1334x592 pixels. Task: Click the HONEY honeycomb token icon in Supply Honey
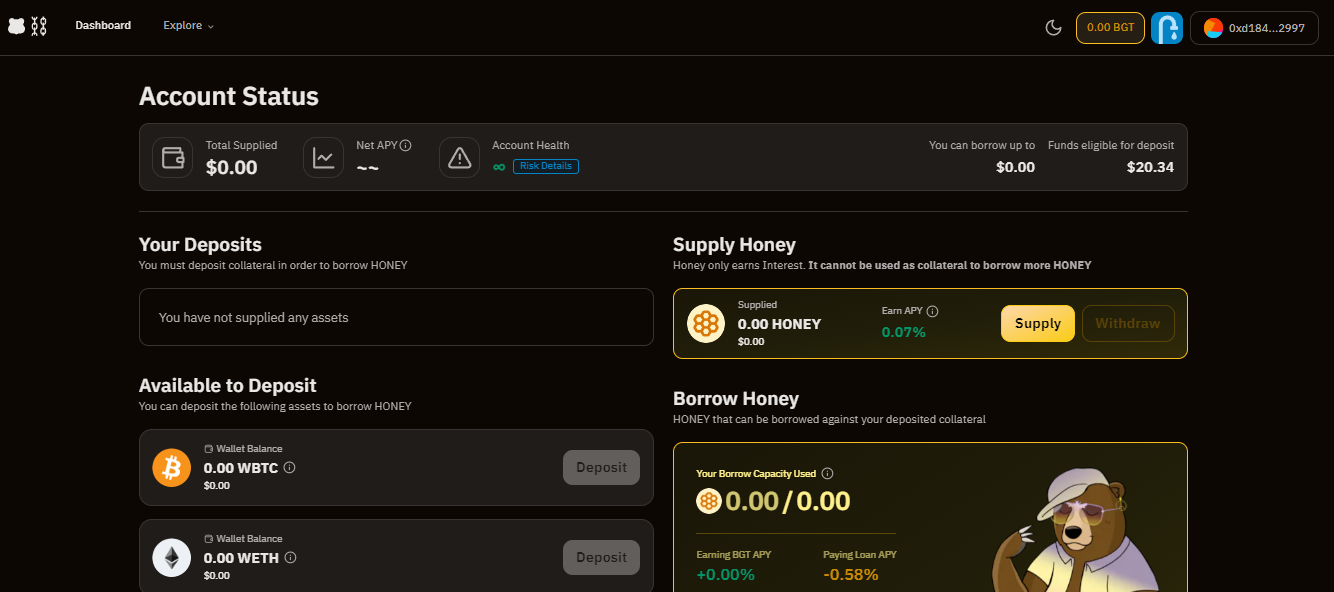(x=706, y=323)
